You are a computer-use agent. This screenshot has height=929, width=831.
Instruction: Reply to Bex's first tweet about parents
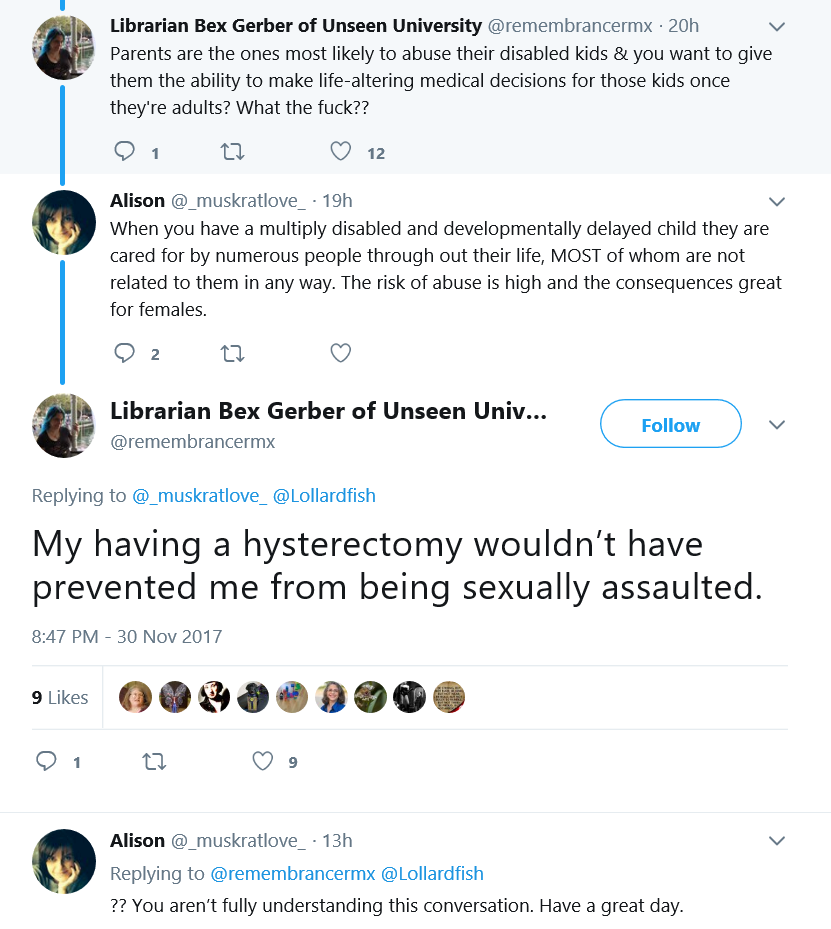point(124,152)
